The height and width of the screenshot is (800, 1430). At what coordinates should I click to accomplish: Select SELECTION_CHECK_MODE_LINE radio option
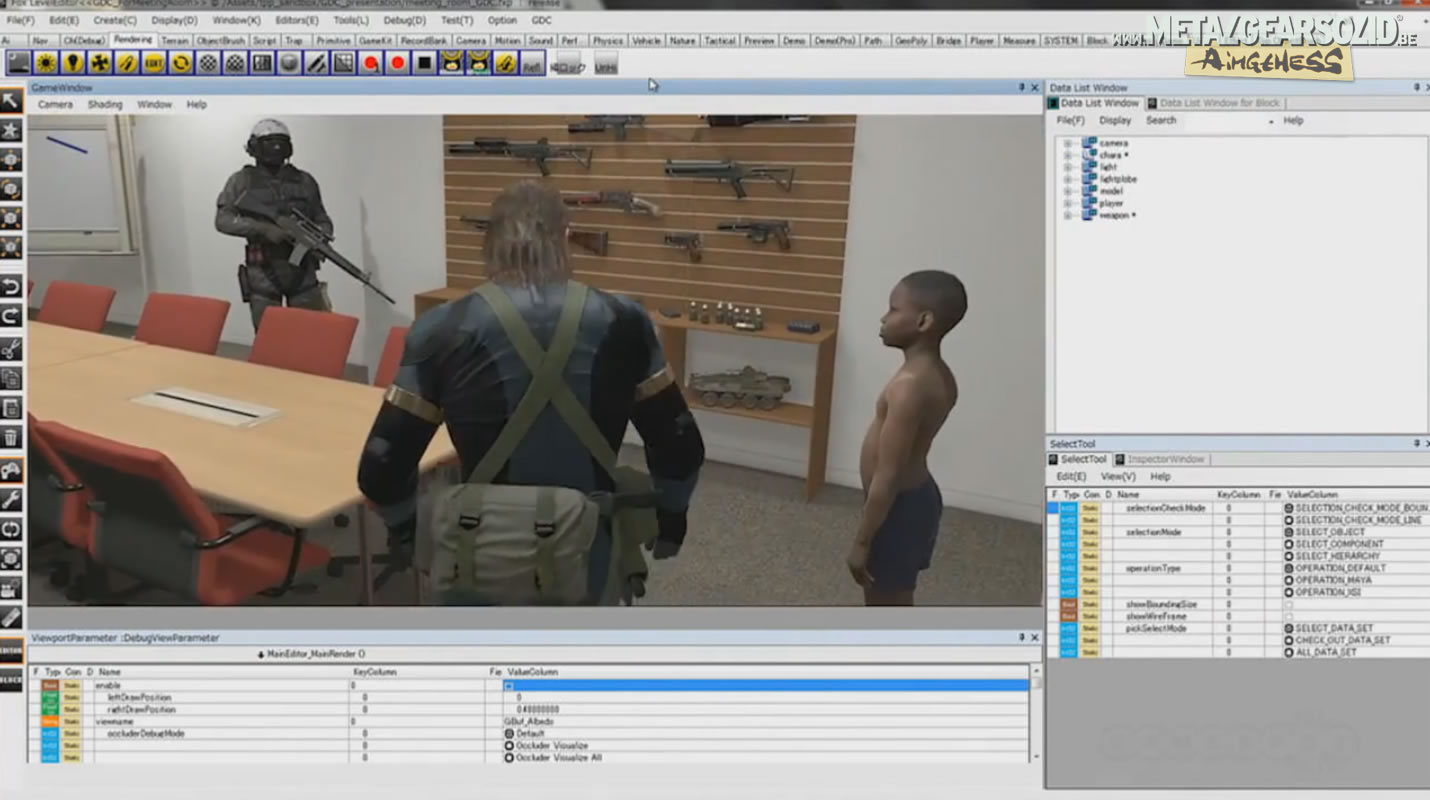click(x=1289, y=521)
